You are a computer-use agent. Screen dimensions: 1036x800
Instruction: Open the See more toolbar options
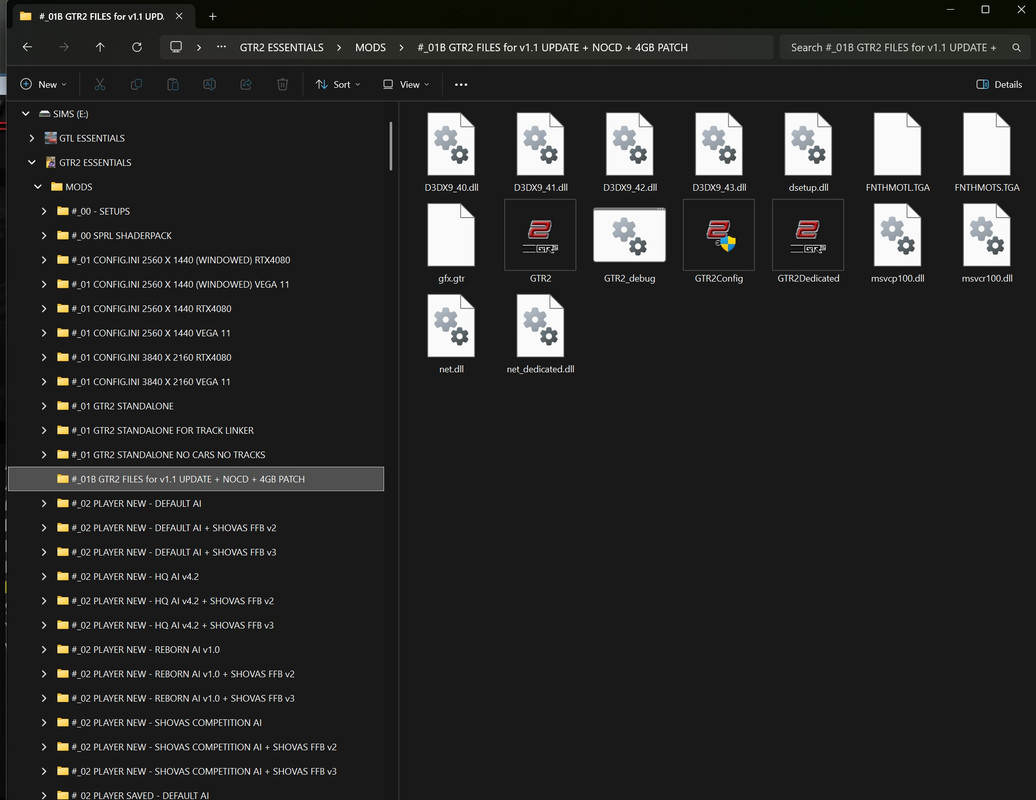click(461, 85)
